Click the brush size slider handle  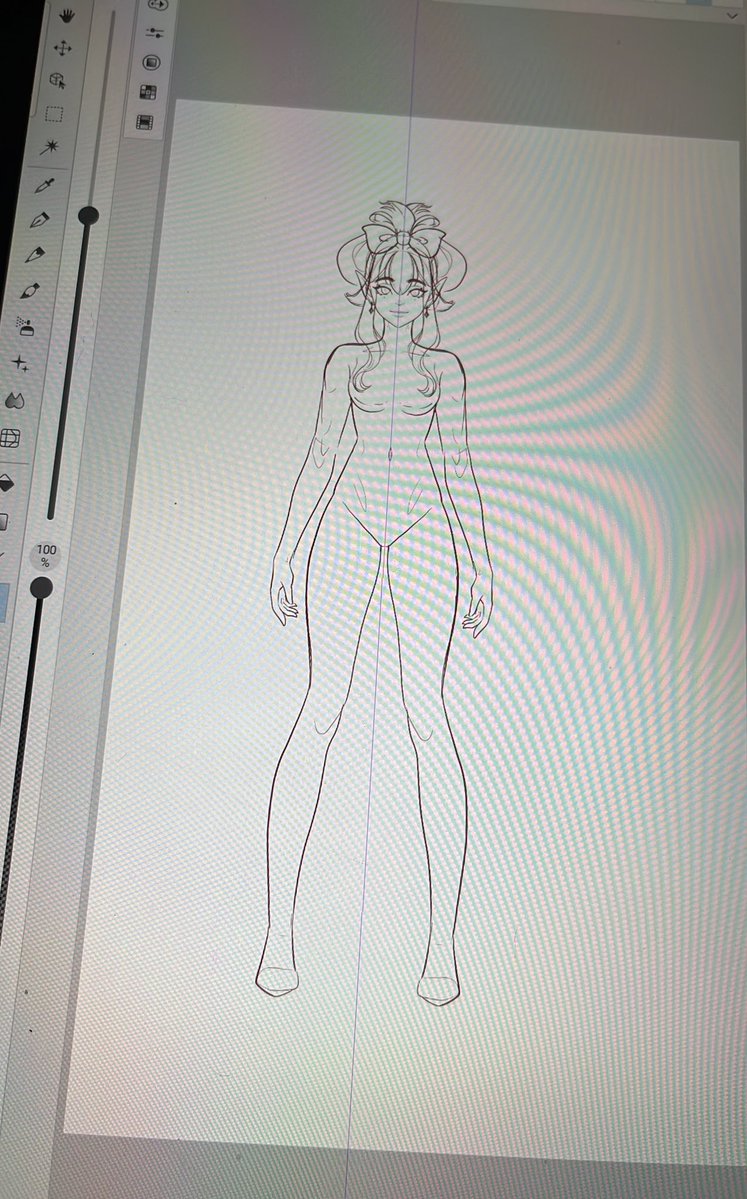pyautogui.click(x=89, y=216)
